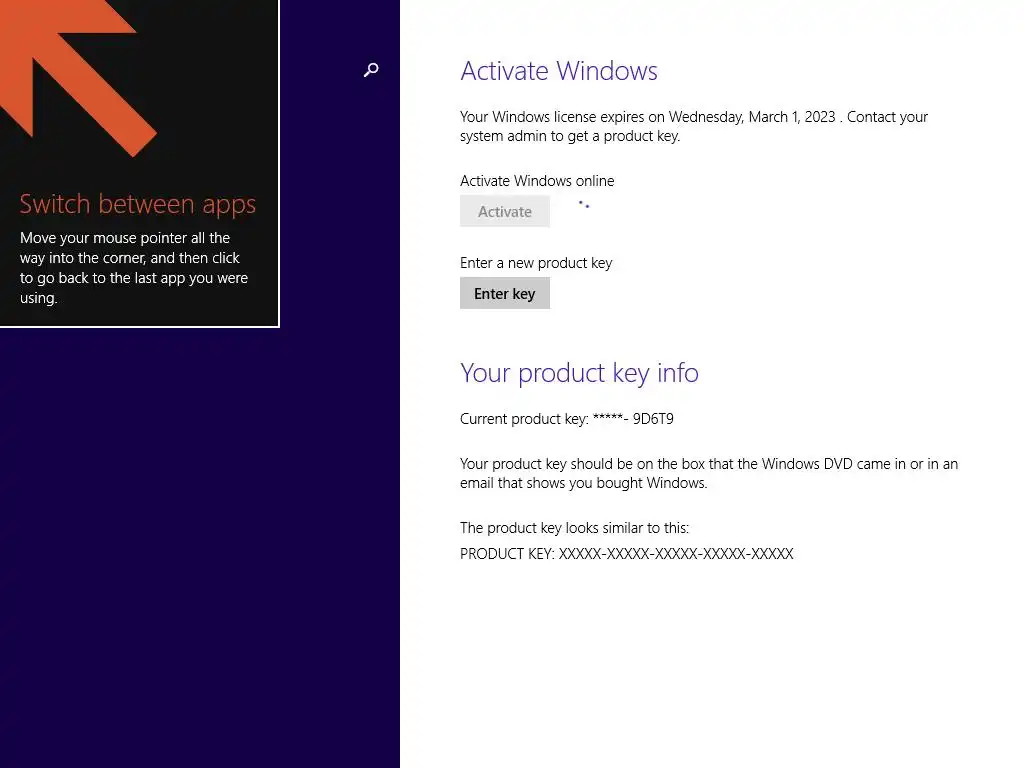Click the Switch between apps tip title
The width and height of the screenshot is (1024, 768).
[137, 204]
